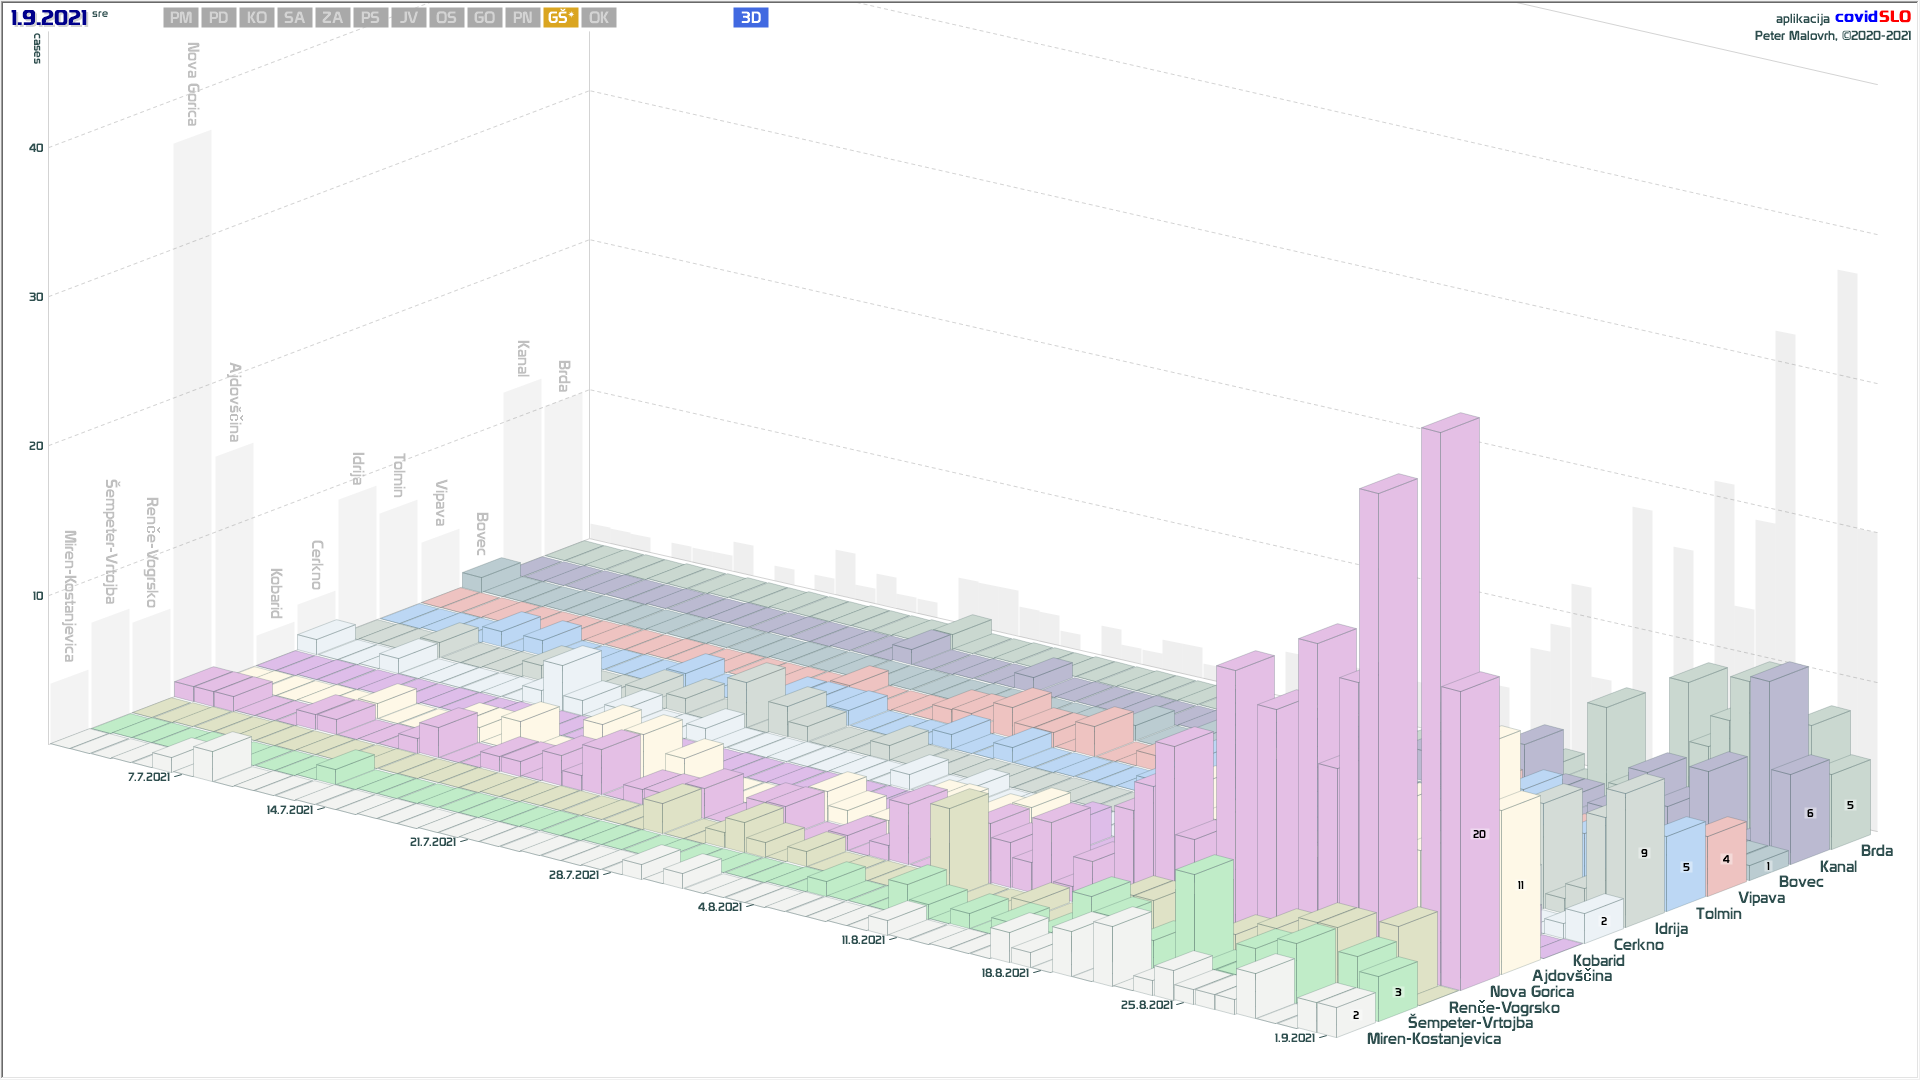Select the PM region tab

[181, 18]
